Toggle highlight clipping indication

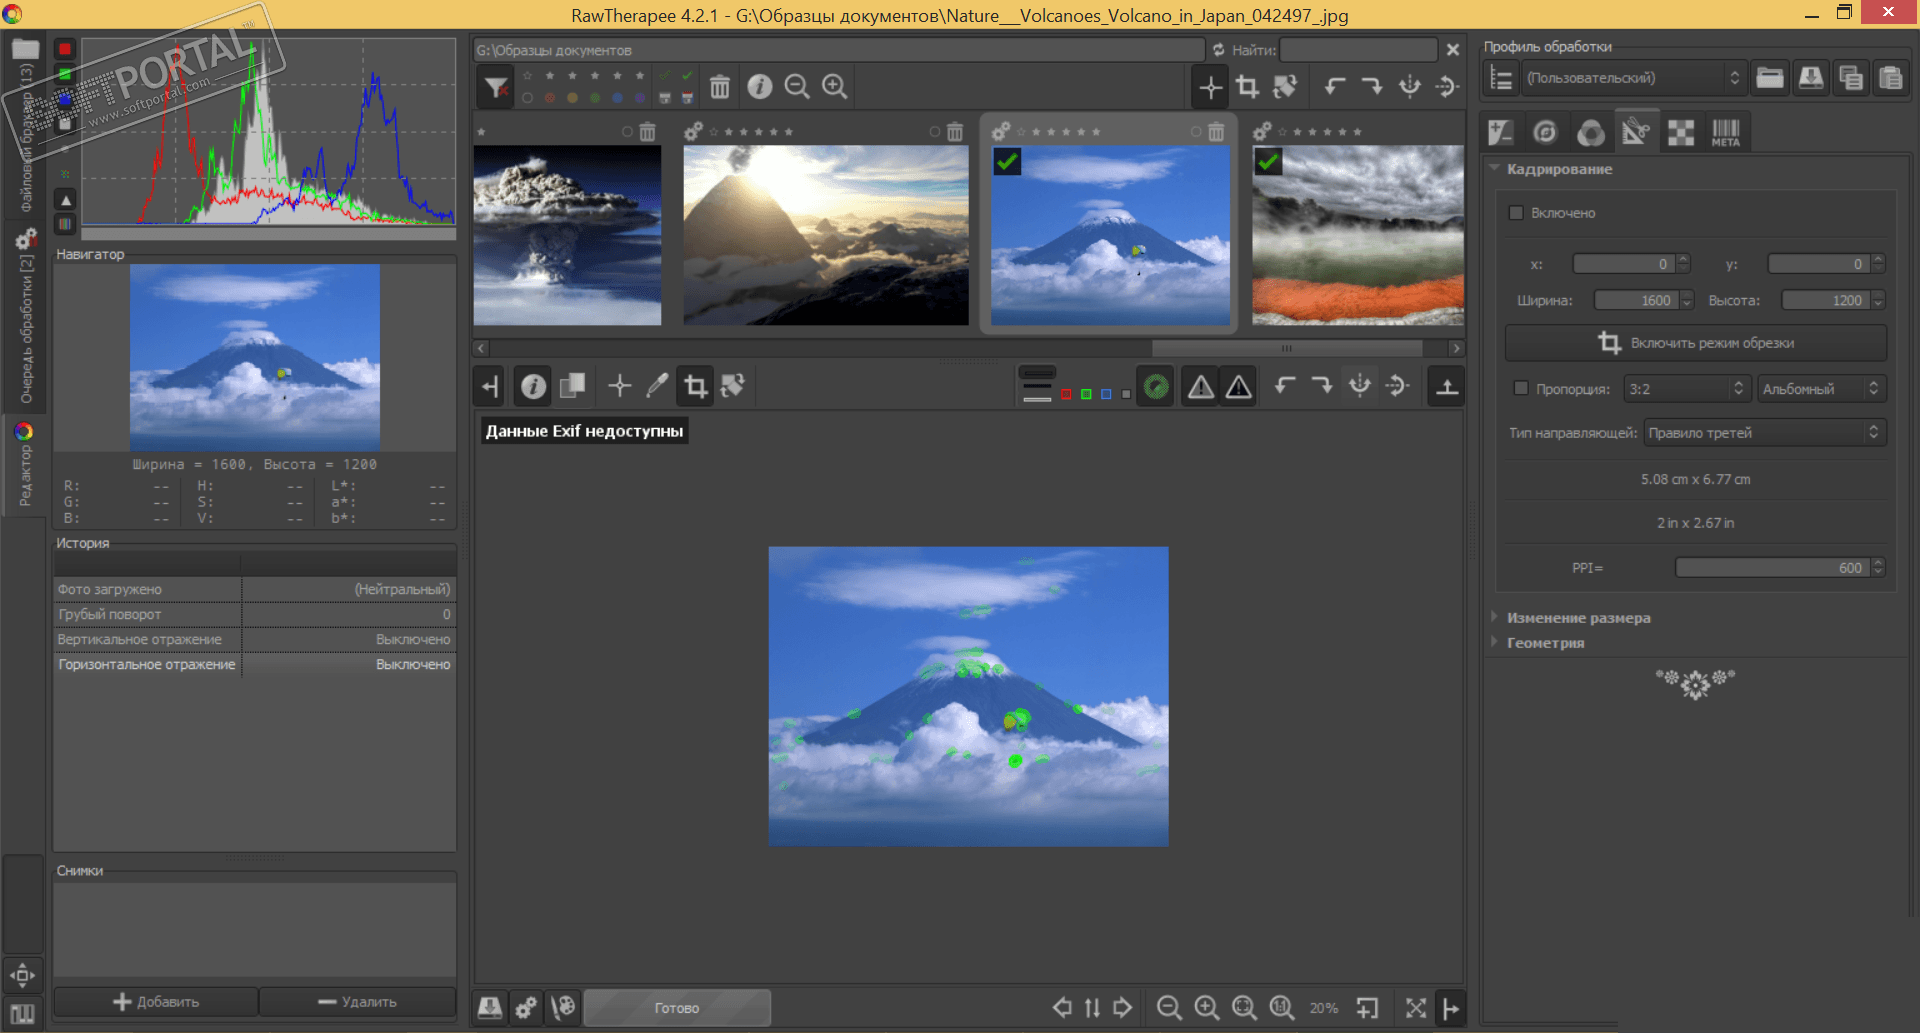tap(1239, 387)
